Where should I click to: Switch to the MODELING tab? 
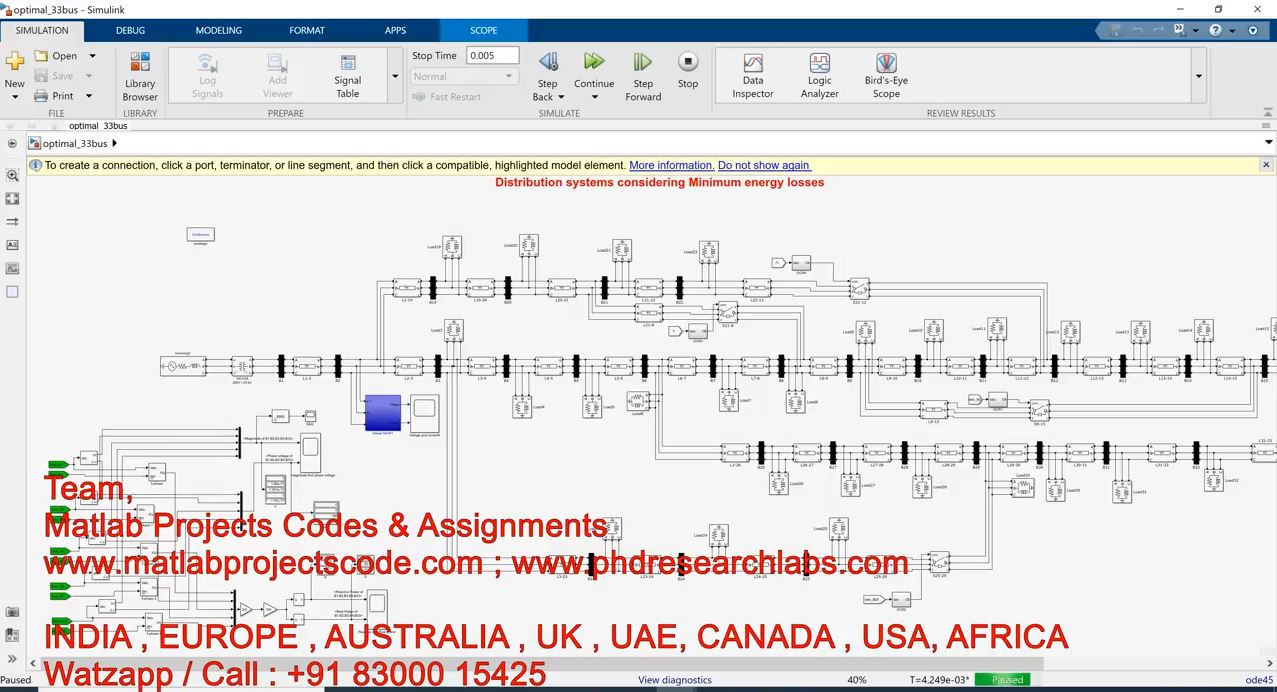[x=218, y=30]
